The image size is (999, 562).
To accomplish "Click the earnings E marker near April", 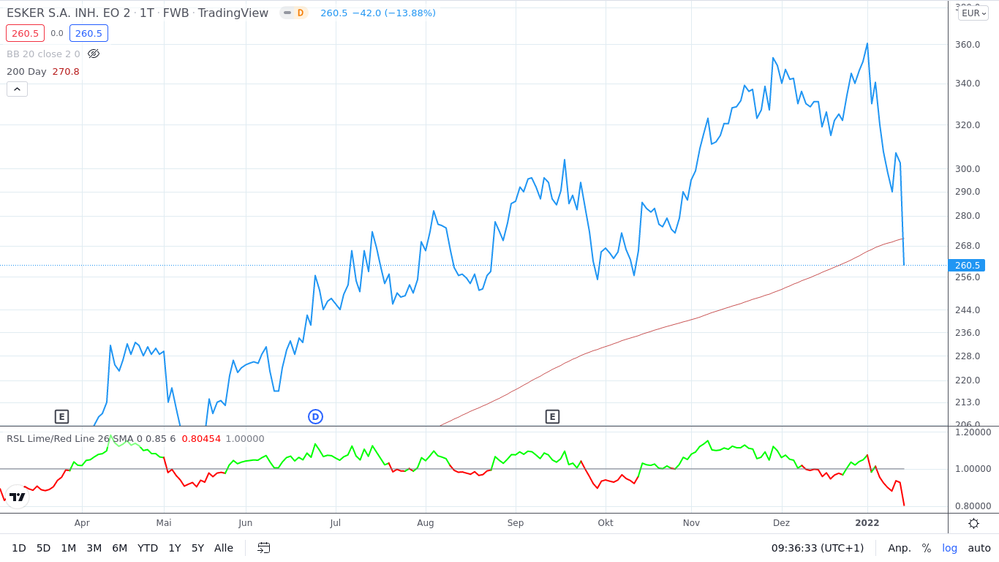I will click(x=62, y=417).
